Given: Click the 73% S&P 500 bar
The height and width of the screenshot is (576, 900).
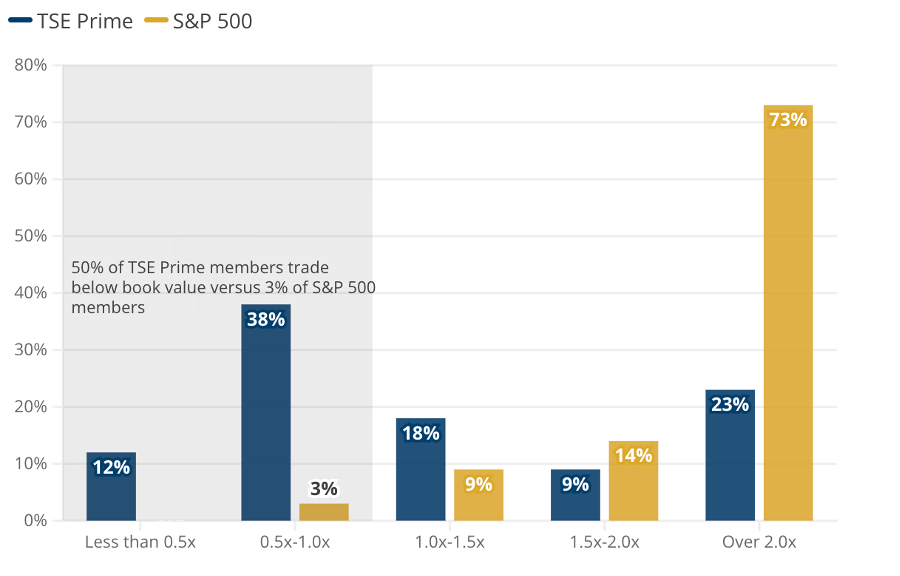Looking at the screenshot, I should [x=788, y=313].
